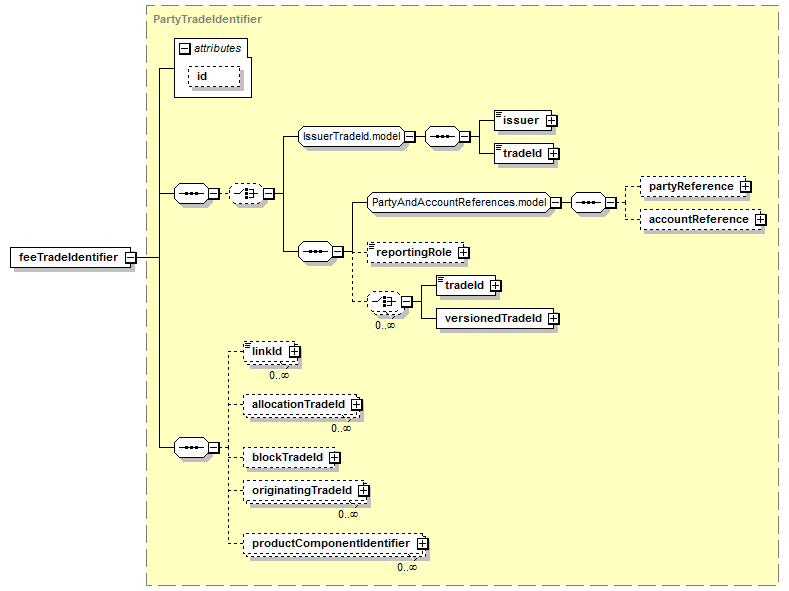Expand the blockTradeId element
789x591 pixels.
pyautogui.click(x=335, y=458)
